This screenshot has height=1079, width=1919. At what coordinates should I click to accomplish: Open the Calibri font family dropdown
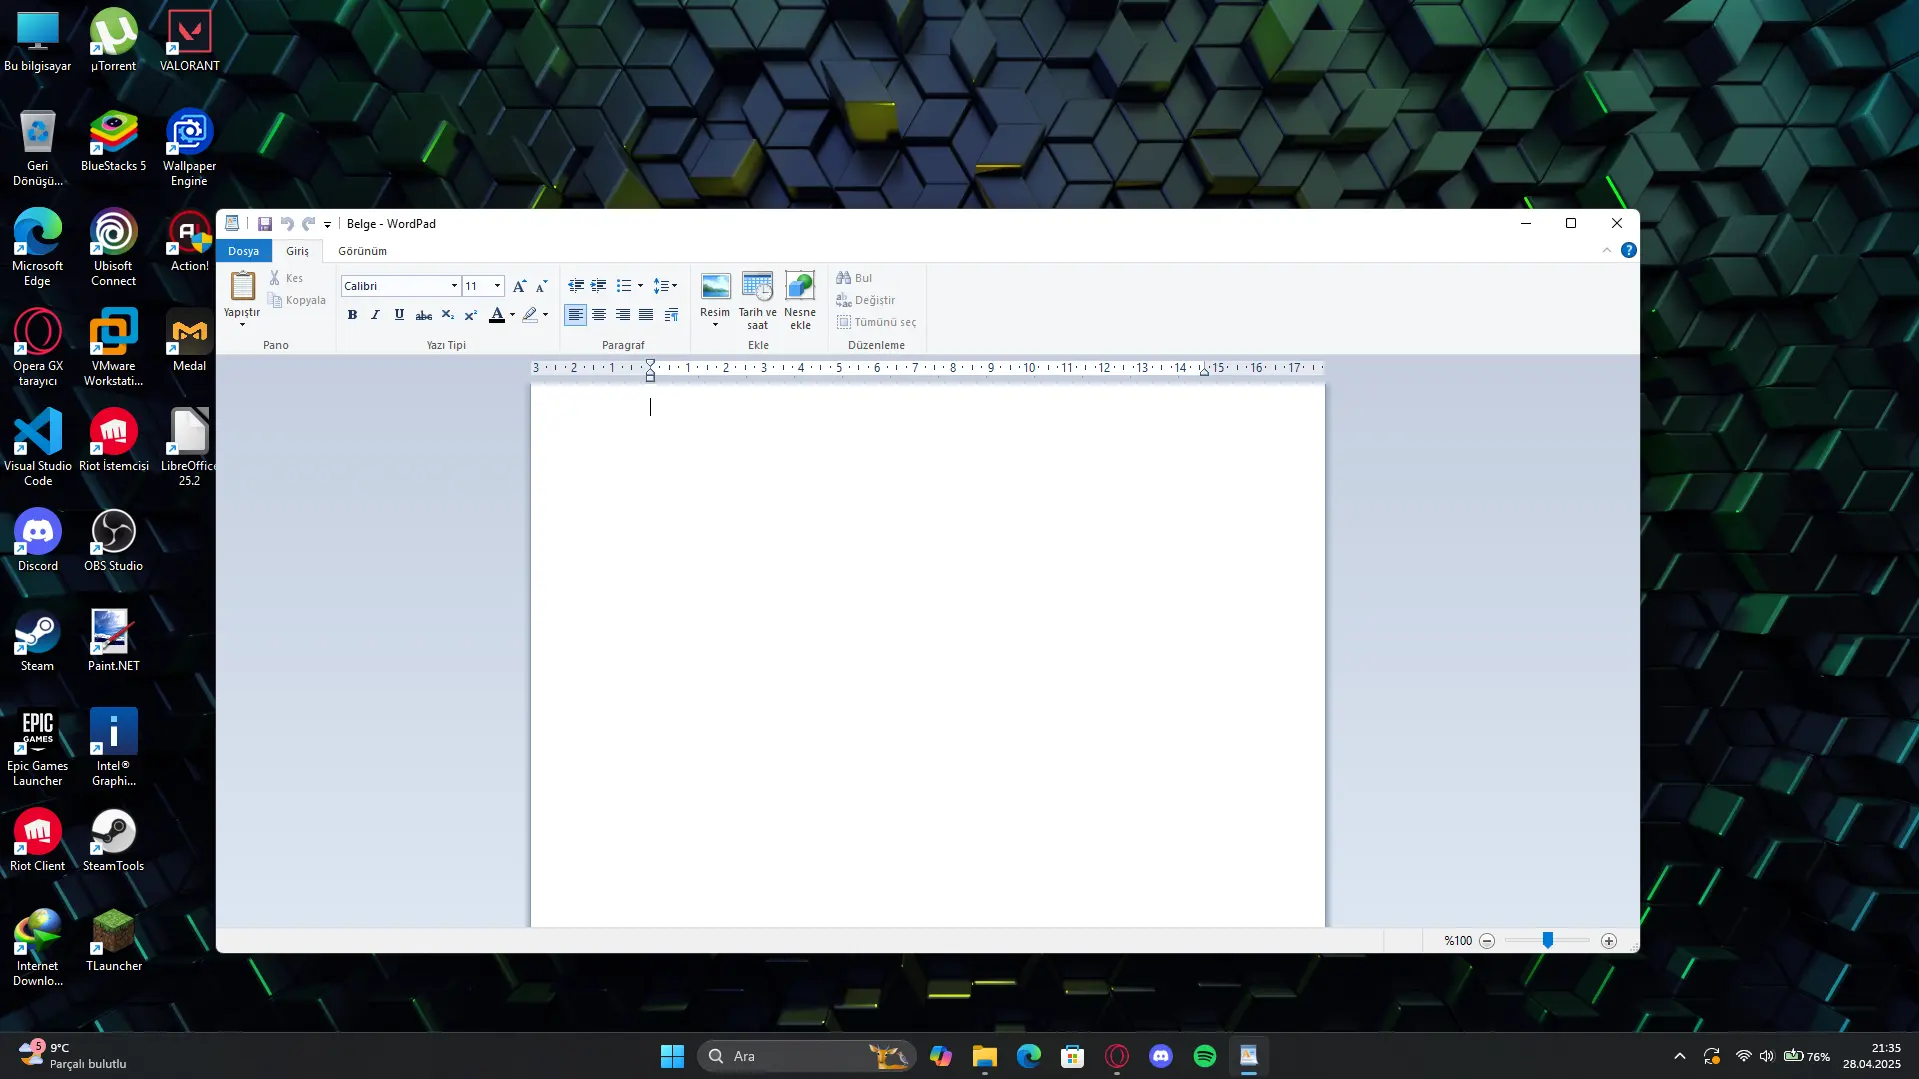[454, 286]
